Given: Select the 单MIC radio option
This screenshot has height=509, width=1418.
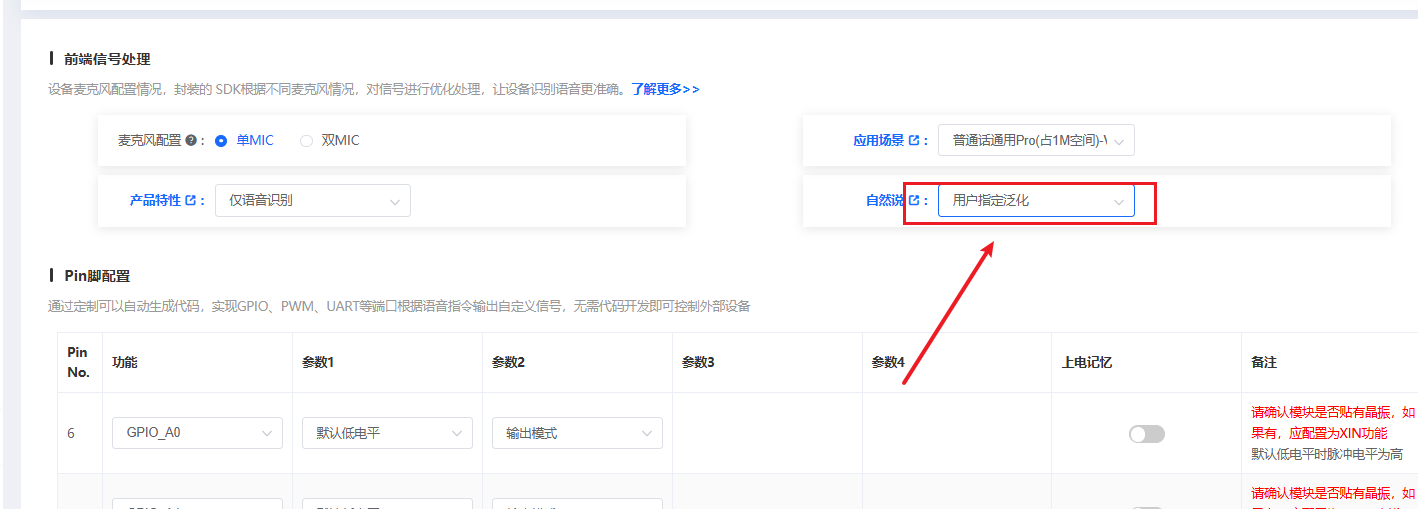Looking at the screenshot, I should click(222, 141).
